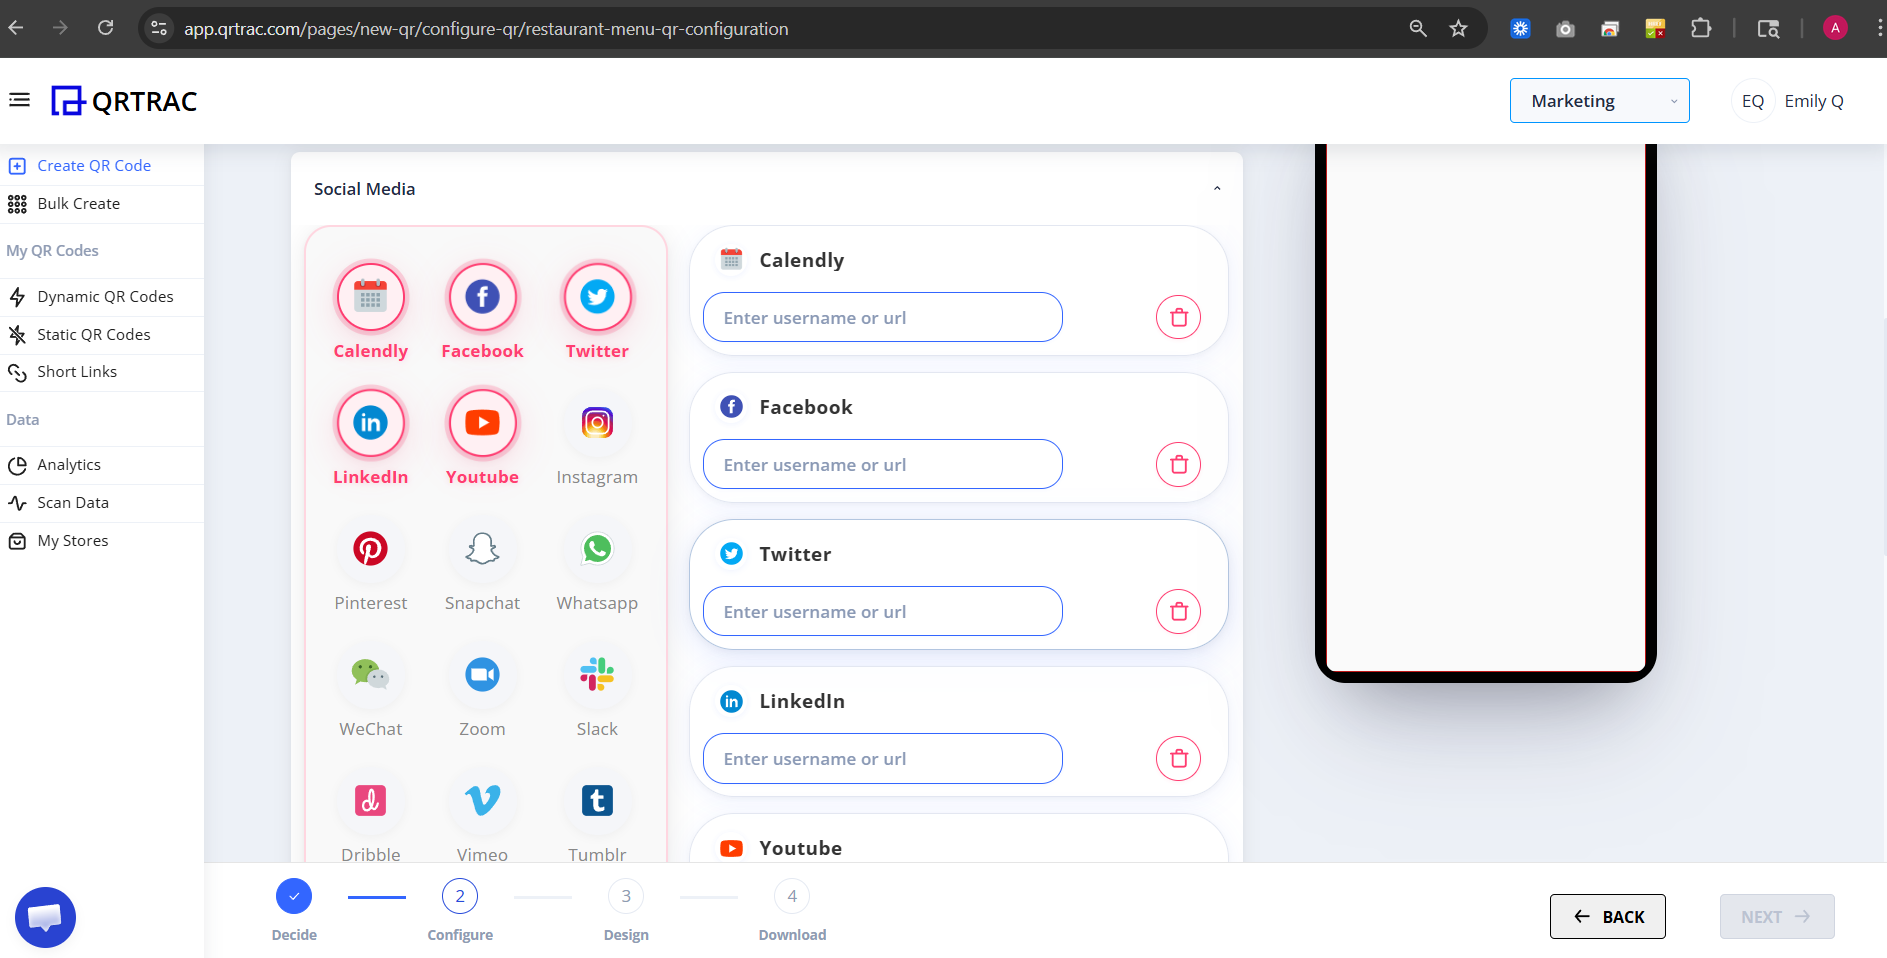Click the LinkedIn username field
1887x958 pixels.
(x=881, y=758)
